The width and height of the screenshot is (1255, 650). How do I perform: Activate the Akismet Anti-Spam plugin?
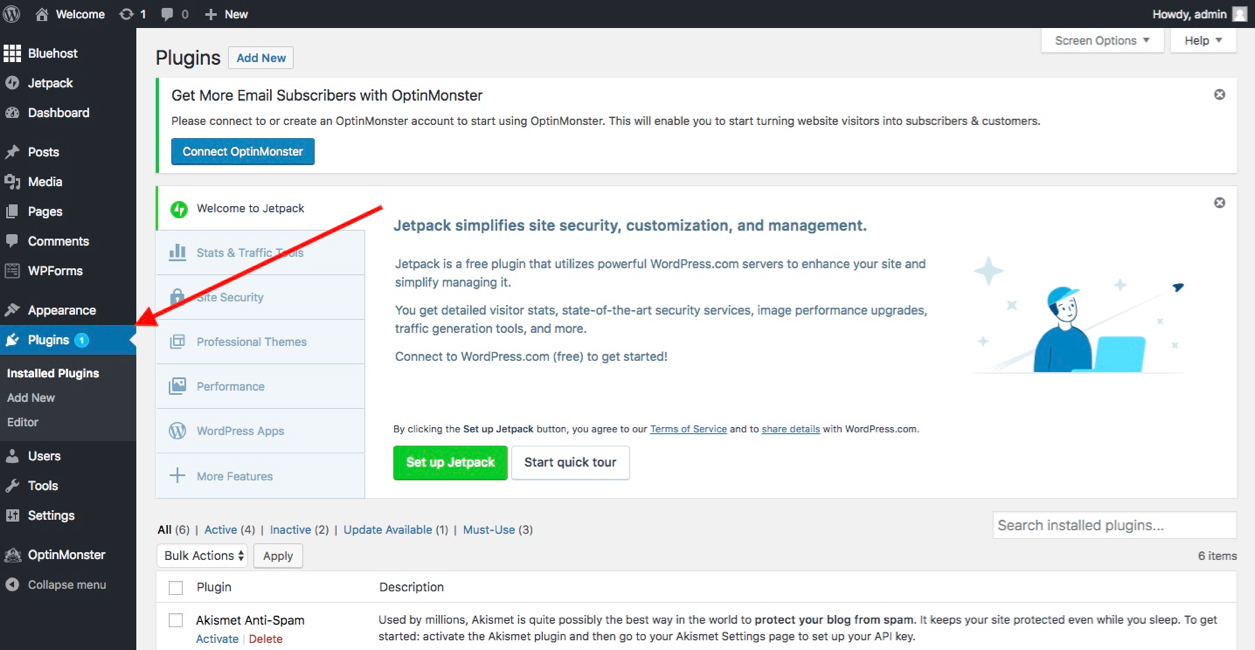click(x=217, y=639)
